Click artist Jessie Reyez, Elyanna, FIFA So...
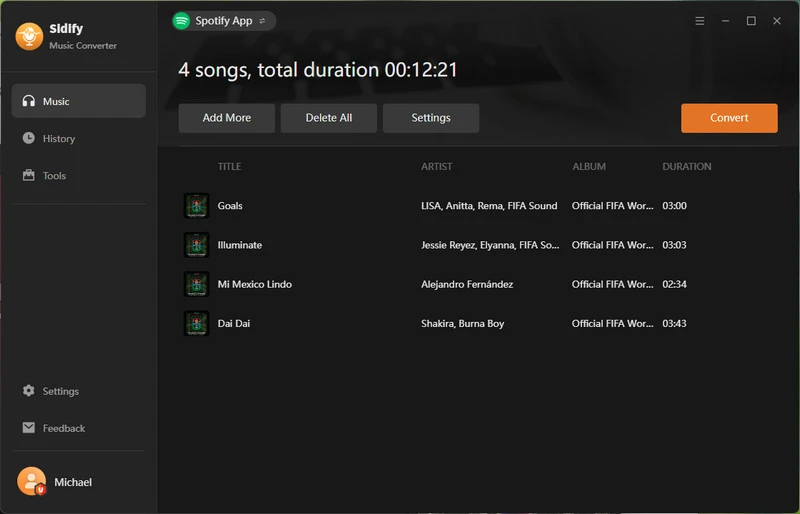The image size is (800, 514). pyautogui.click(x=490, y=245)
